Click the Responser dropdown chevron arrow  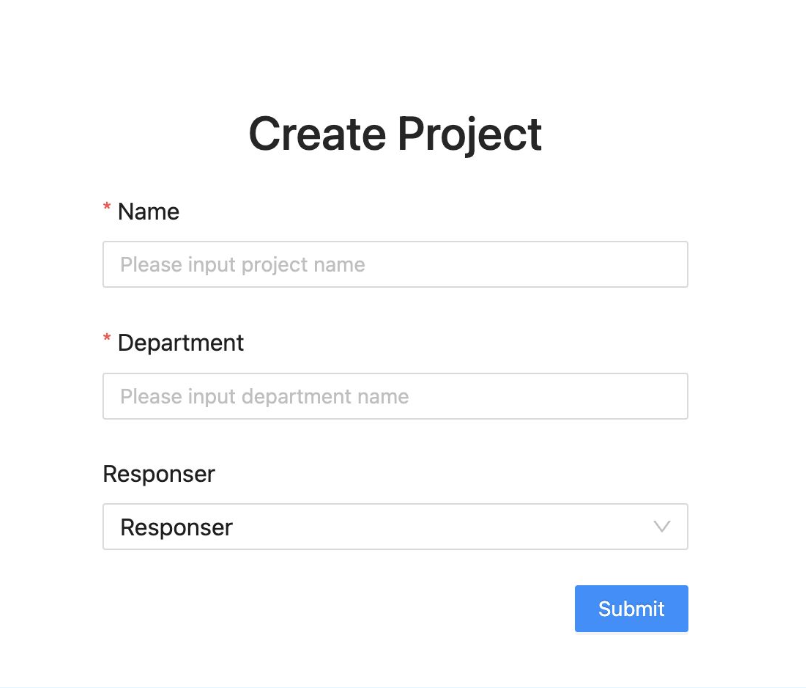(661, 526)
